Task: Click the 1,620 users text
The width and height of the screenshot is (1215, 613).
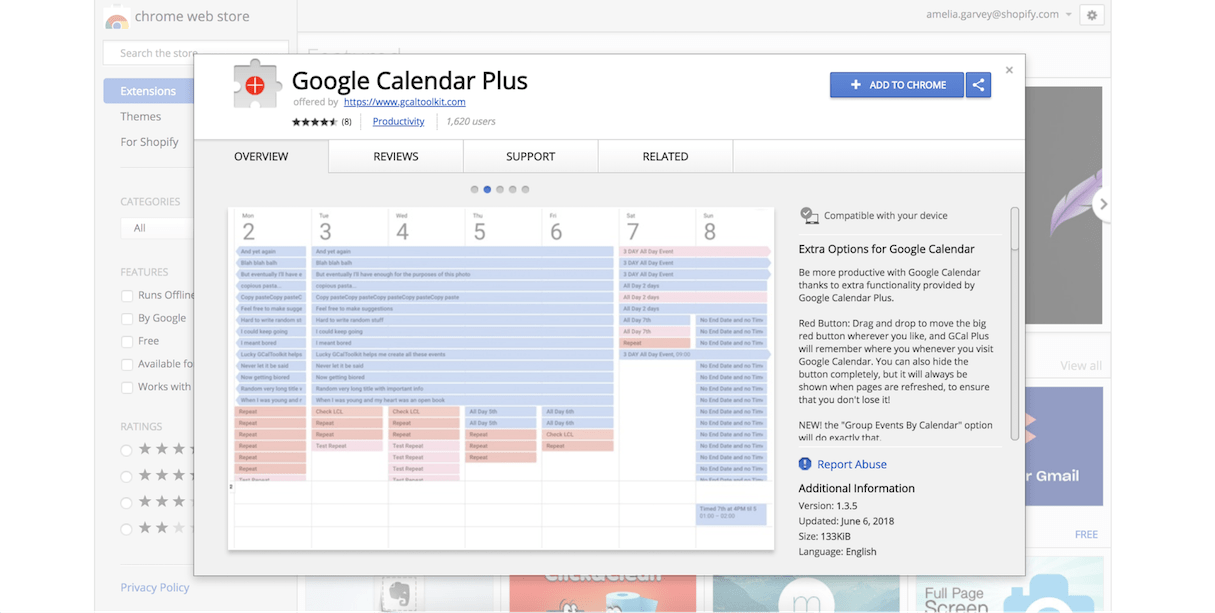Action: 471,122
